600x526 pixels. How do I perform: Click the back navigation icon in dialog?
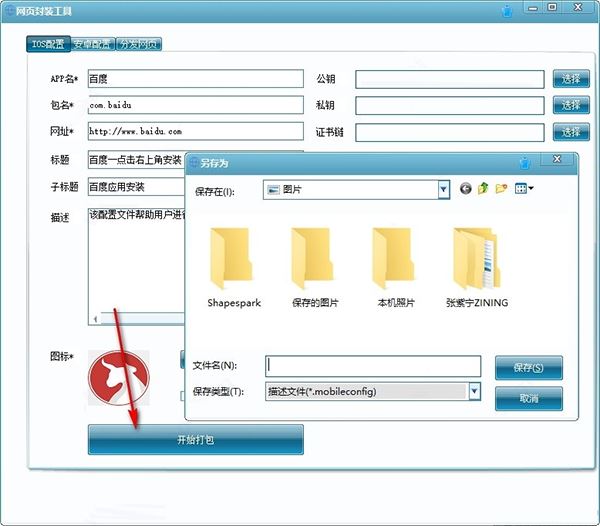tap(465, 189)
